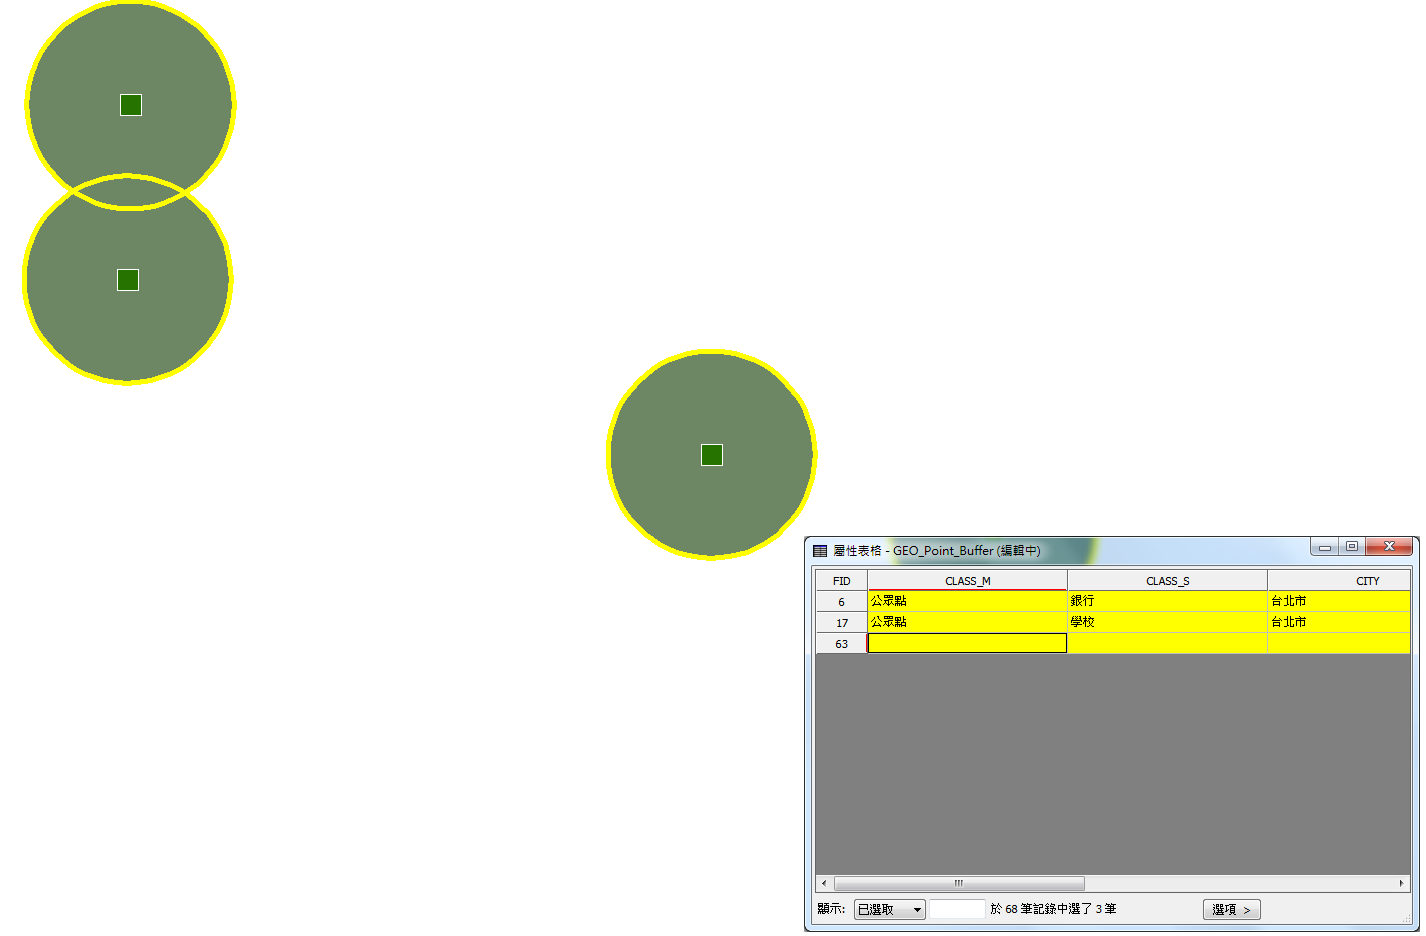Click the table's horizontal scrollbar thumb
Image resolution: width=1426 pixels, height=936 pixels.
959,884
